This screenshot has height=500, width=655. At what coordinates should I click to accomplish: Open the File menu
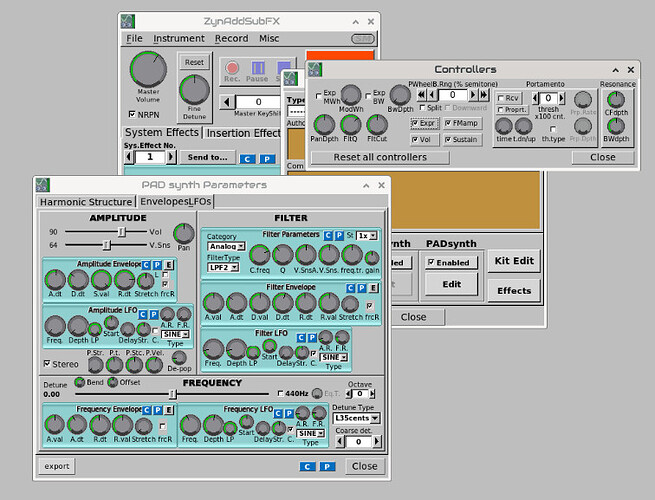134,38
